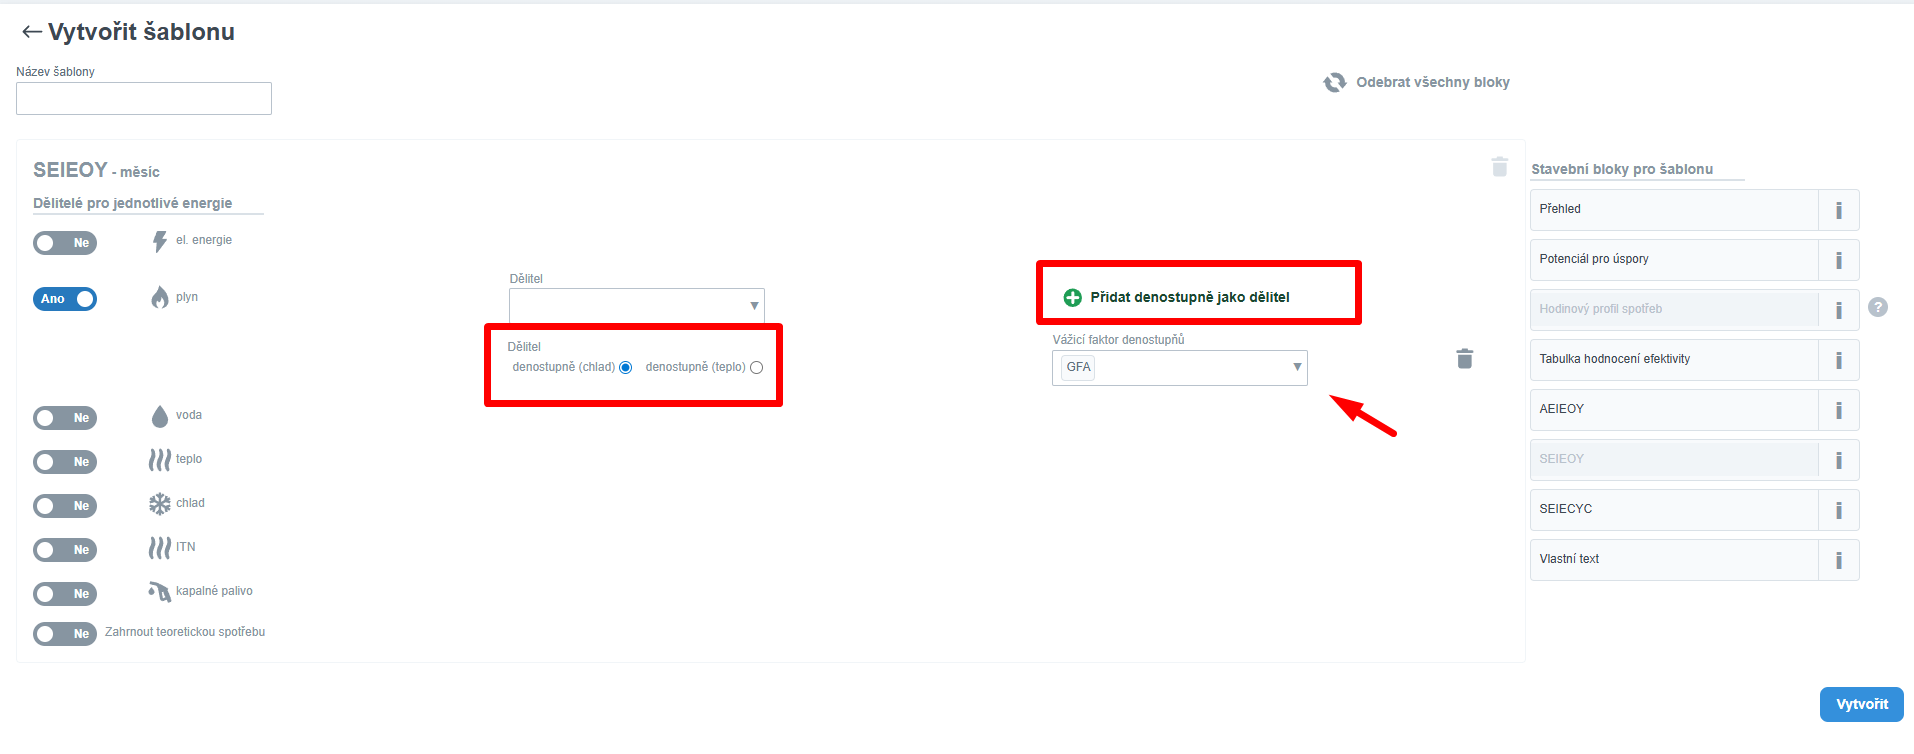Add the SEIECYC building block
This screenshot has height=754, width=1914.
point(1673,510)
